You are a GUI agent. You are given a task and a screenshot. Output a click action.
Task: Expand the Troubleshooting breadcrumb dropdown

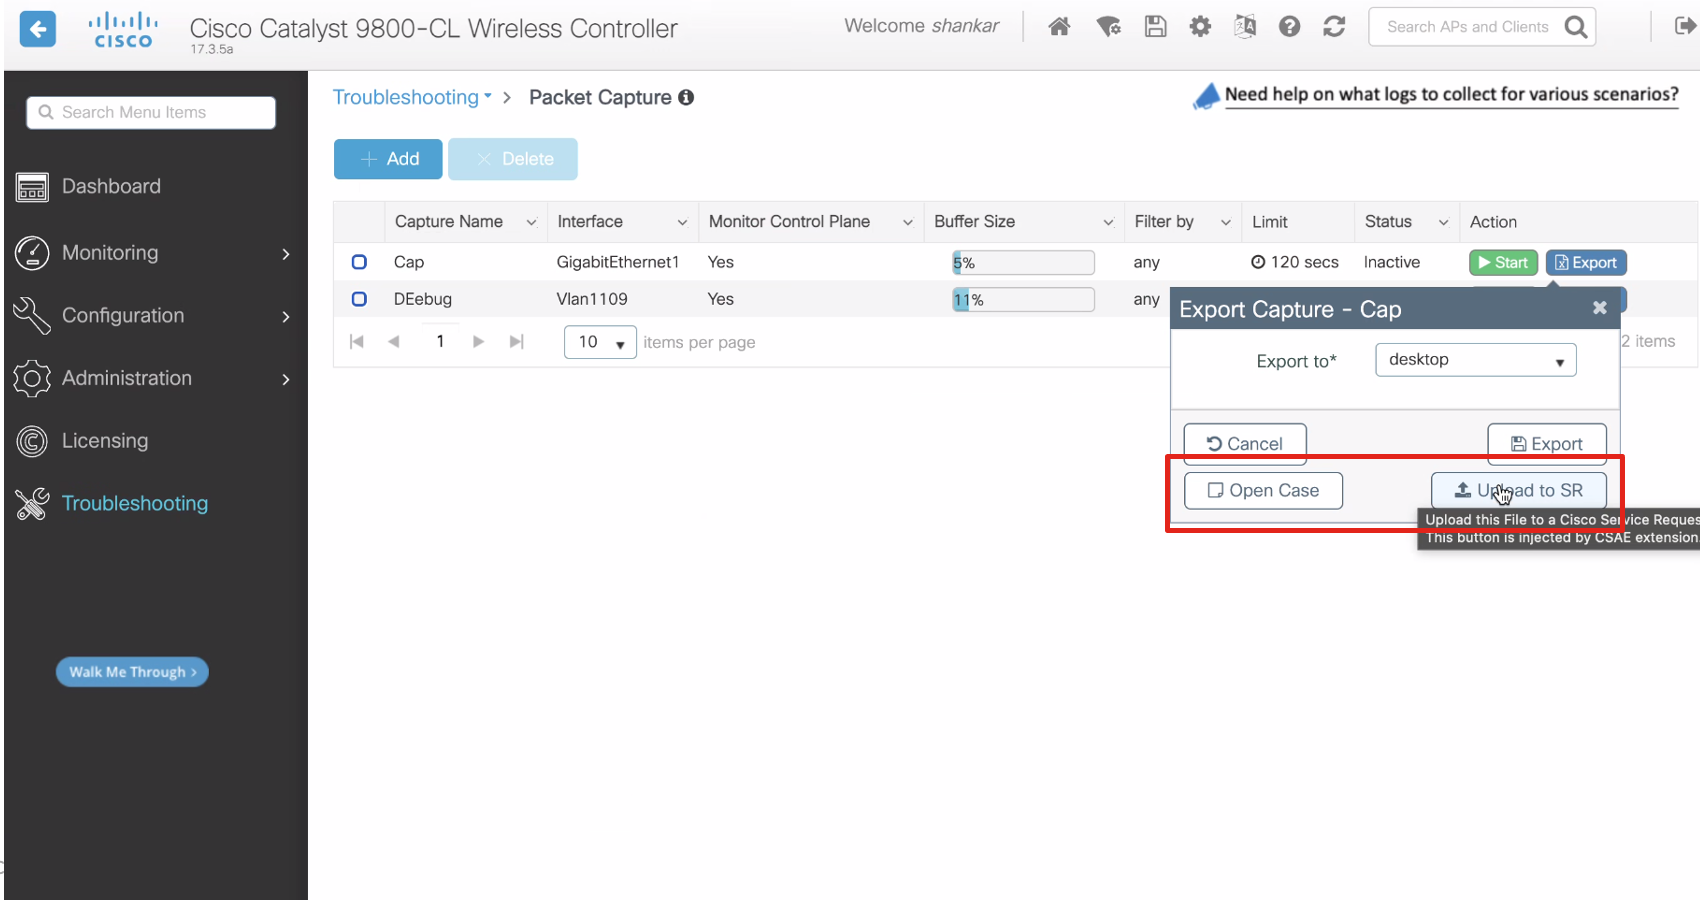(412, 97)
